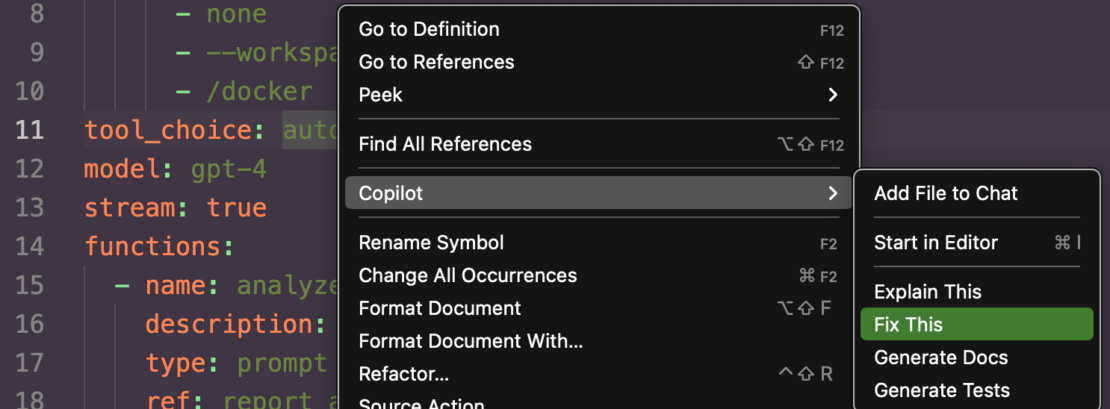Click Rename Symbol in context menu
1110x409 pixels.
(x=431, y=243)
